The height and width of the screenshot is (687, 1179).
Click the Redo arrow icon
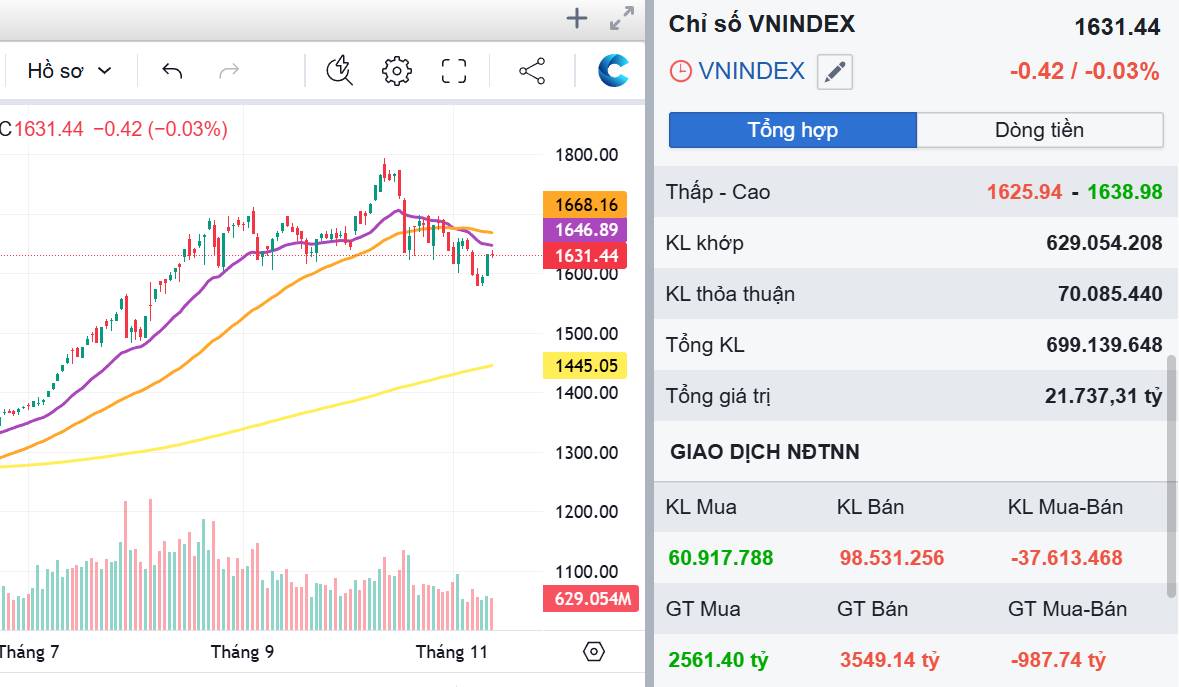tap(228, 71)
